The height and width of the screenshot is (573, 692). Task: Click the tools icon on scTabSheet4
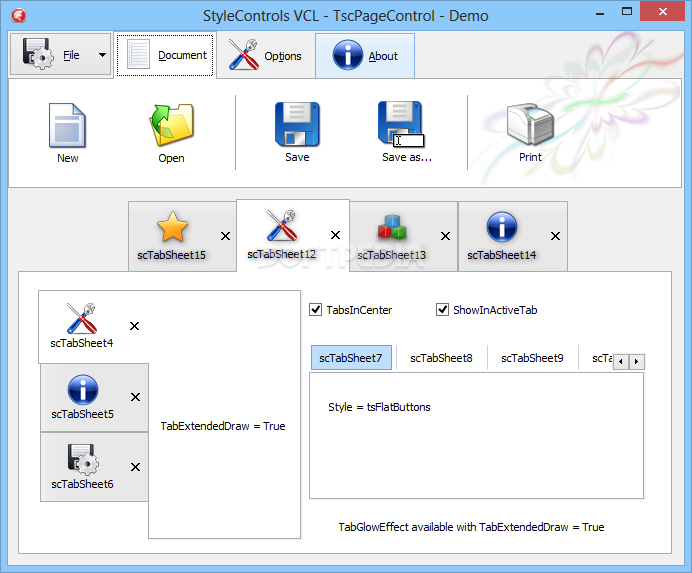coord(82,318)
